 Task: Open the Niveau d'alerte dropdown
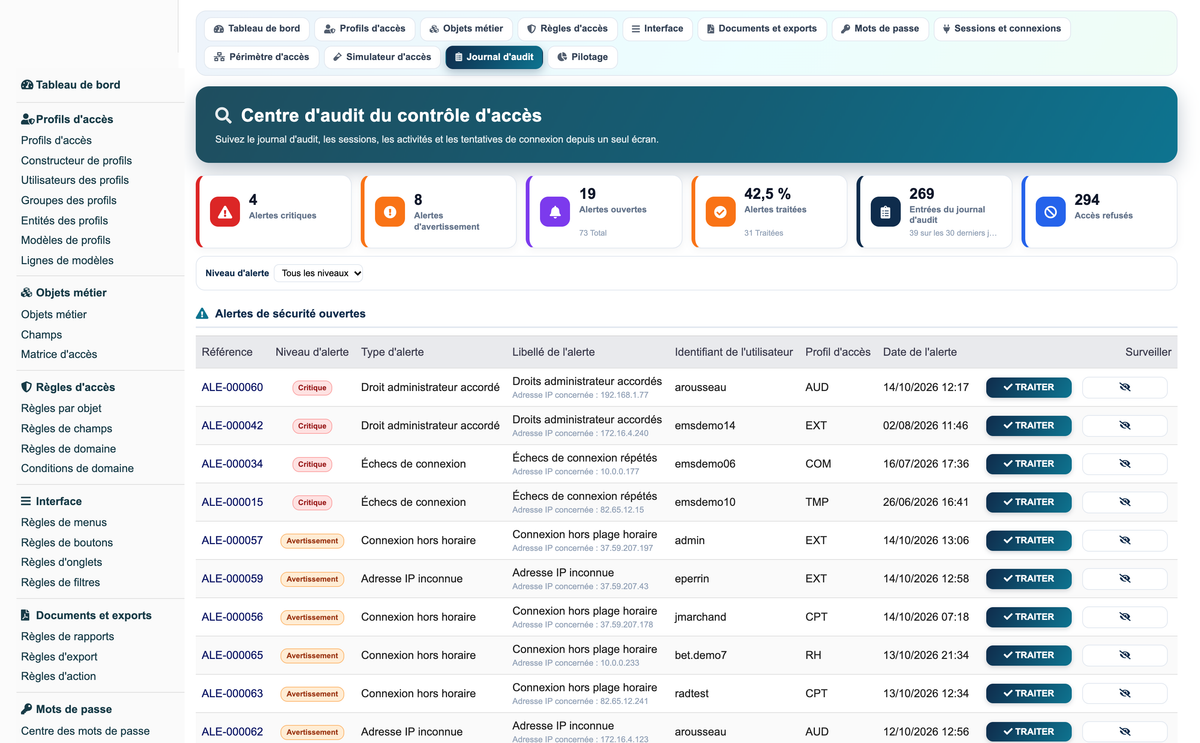319,273
